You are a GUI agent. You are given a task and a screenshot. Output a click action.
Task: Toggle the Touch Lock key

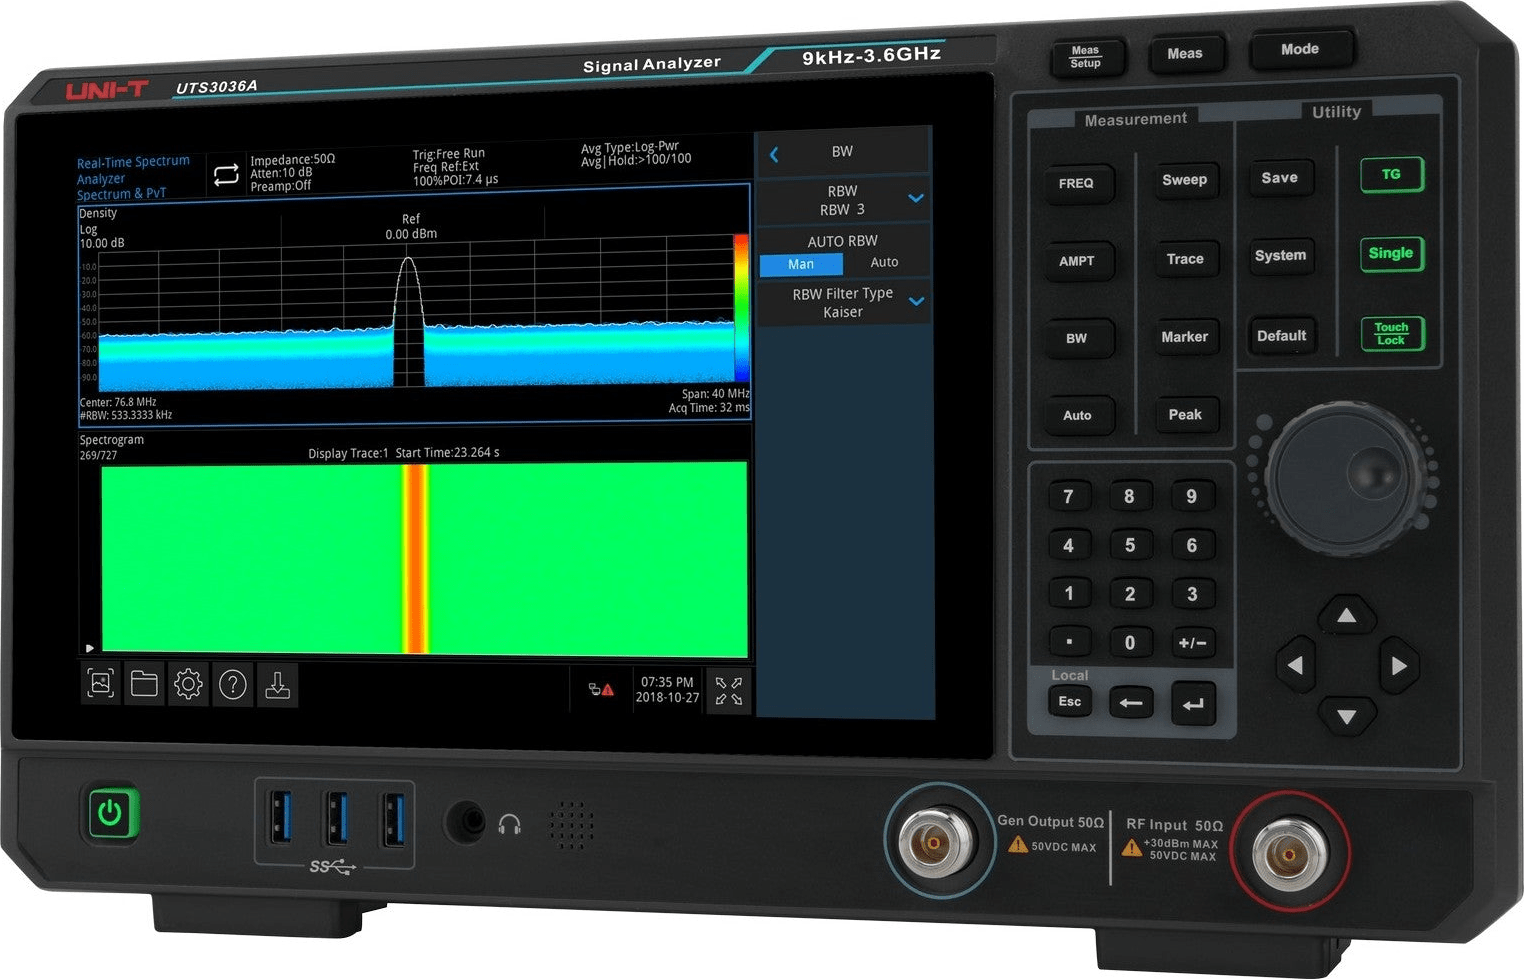(x=1391, y=333)
